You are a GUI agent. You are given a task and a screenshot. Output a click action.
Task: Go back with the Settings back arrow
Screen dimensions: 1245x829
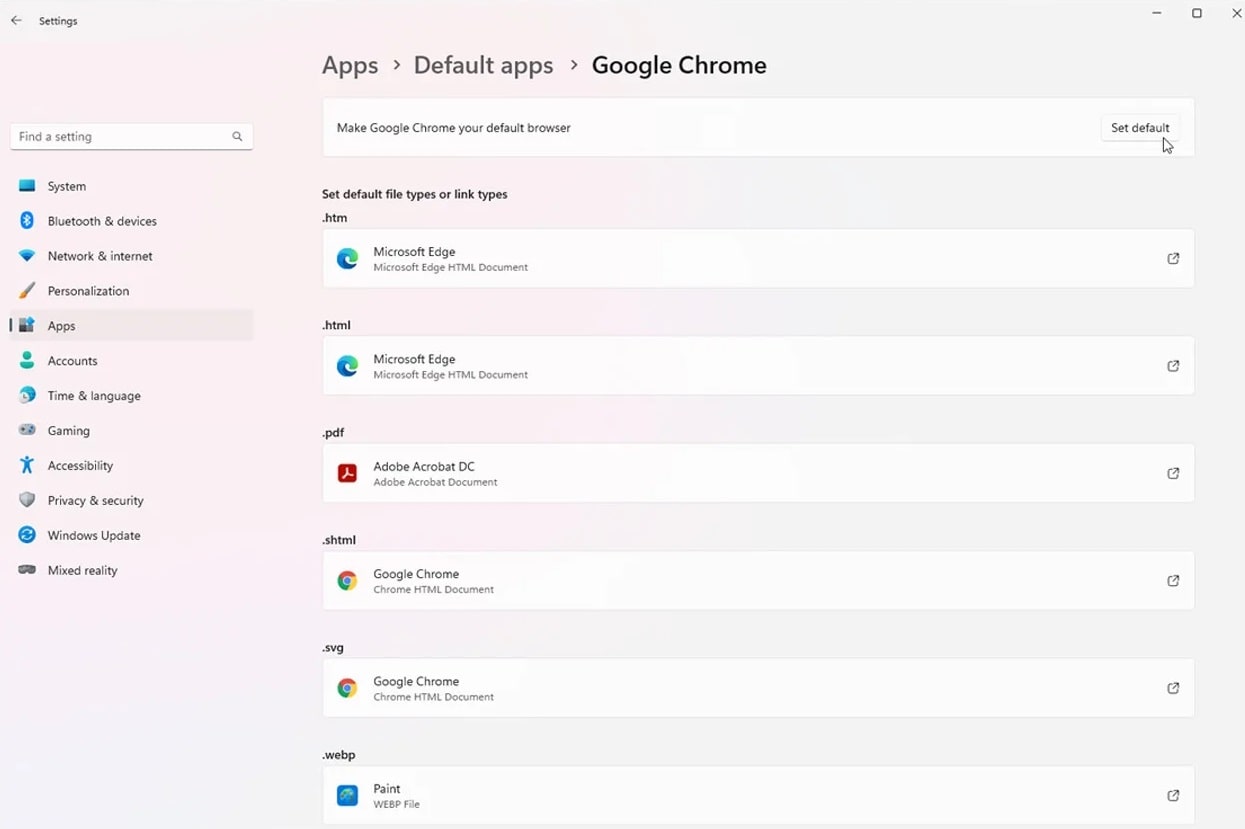16,20
